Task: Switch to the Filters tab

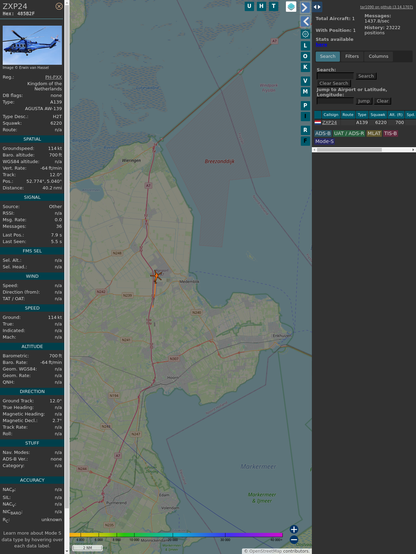Action: [352, 57]
